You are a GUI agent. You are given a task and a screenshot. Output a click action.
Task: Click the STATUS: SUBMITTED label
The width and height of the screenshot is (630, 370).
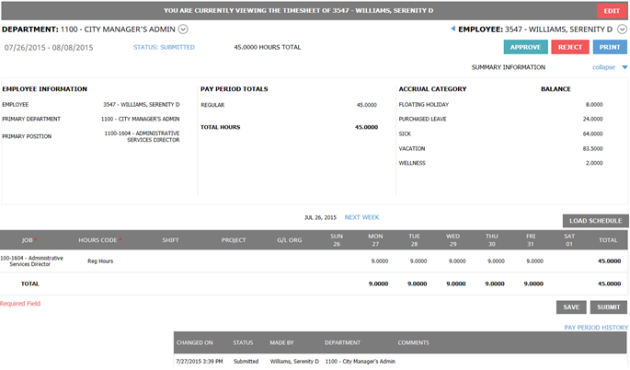(x=164, y=47)
